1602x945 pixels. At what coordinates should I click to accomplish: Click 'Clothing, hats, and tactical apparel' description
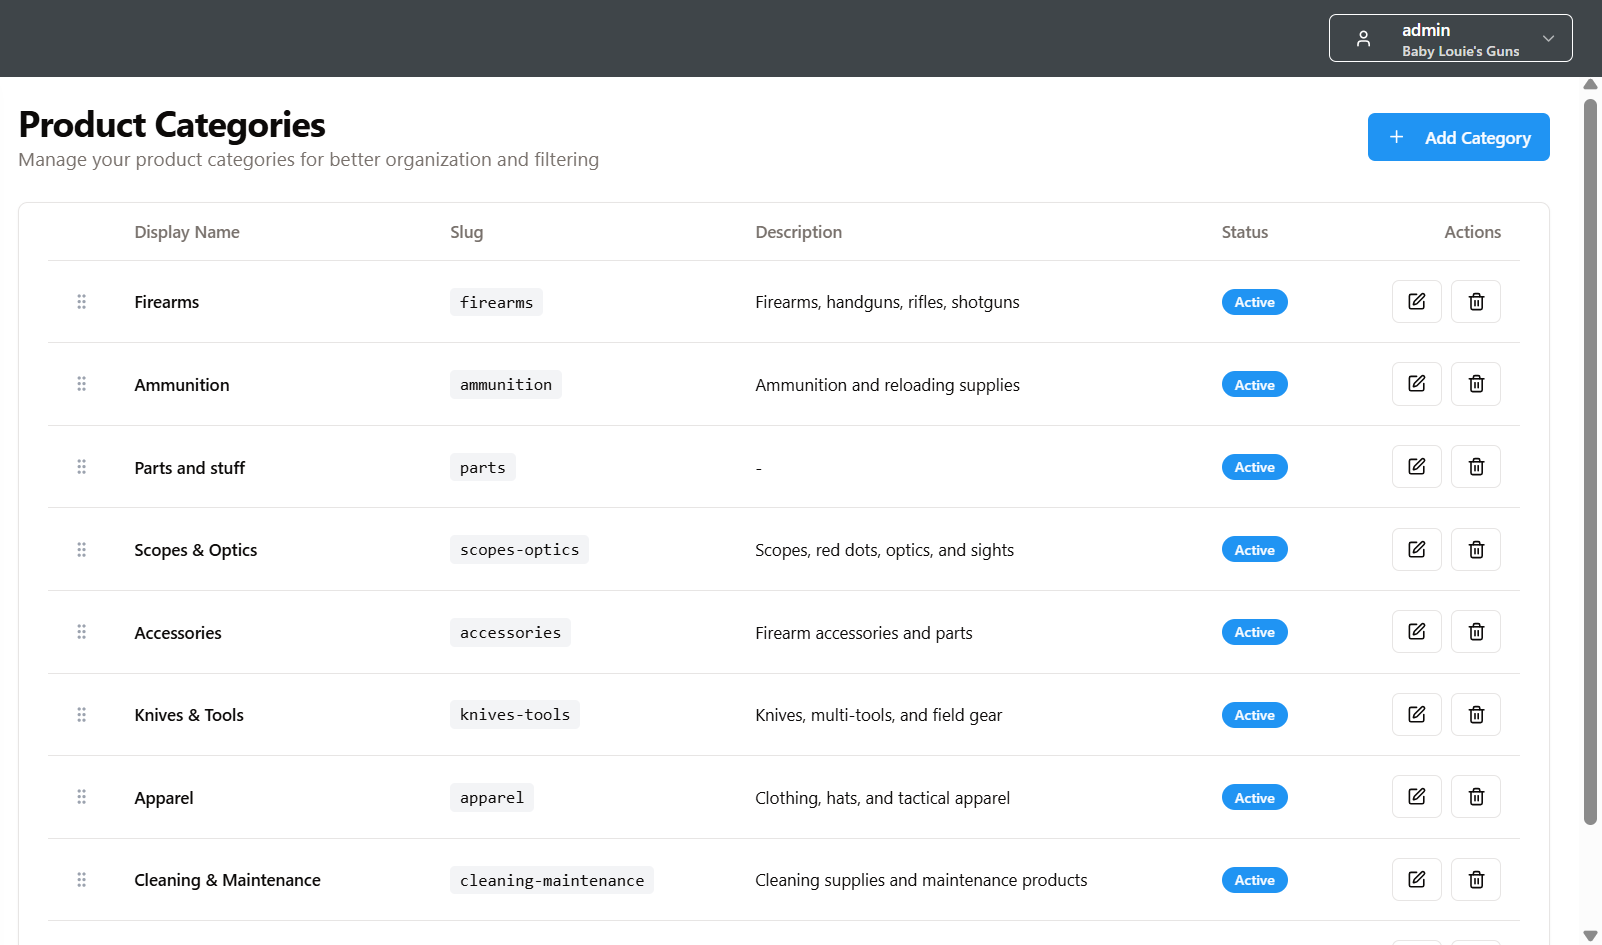click(x=882, y=798)
